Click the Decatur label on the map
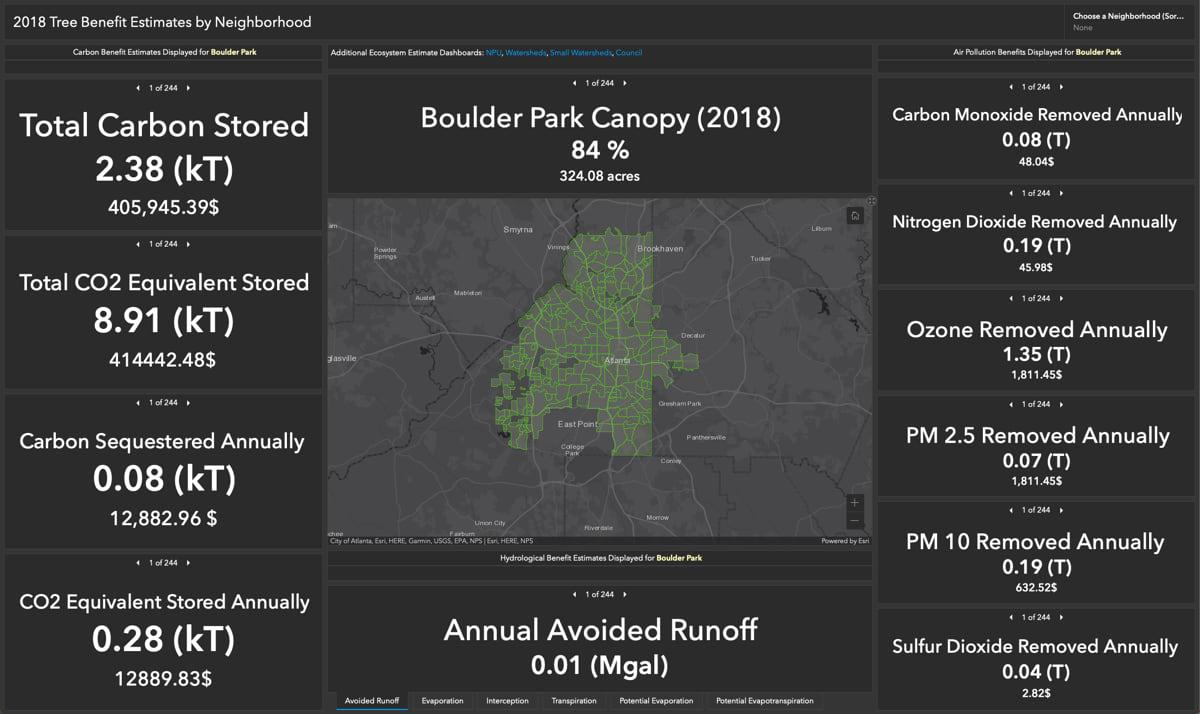 point(693,335)
